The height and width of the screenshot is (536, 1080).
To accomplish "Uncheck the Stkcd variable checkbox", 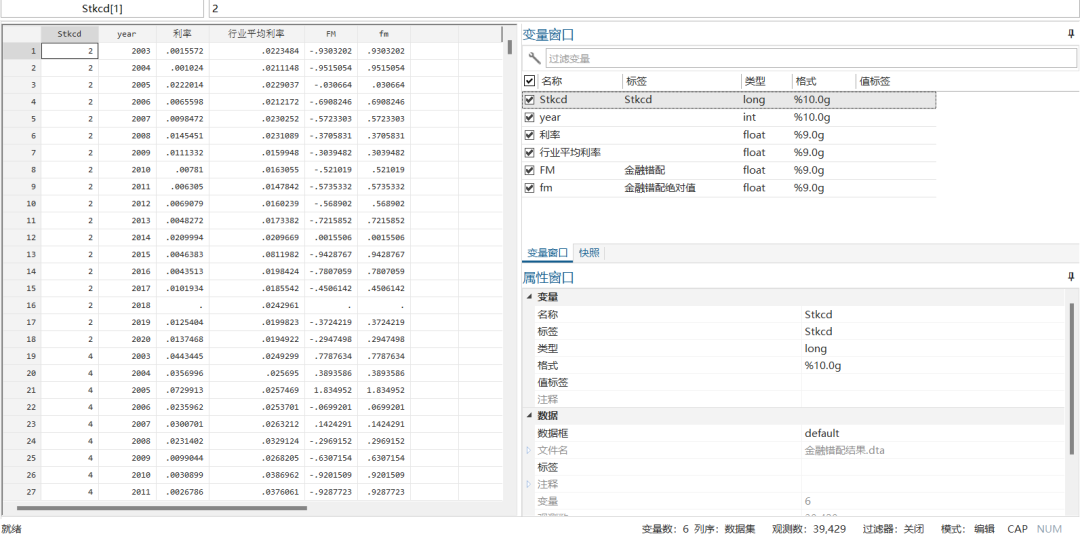I will click(x=530, y=100).
